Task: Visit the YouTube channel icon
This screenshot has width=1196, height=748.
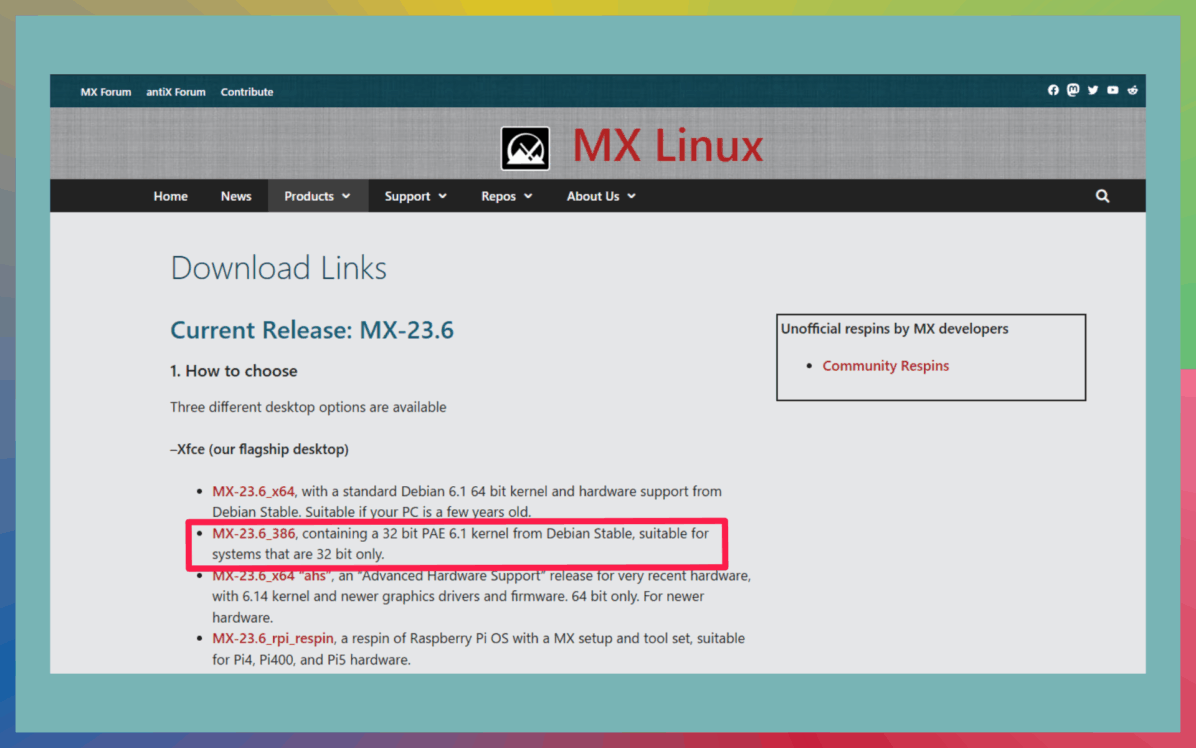Action: 1112,90
